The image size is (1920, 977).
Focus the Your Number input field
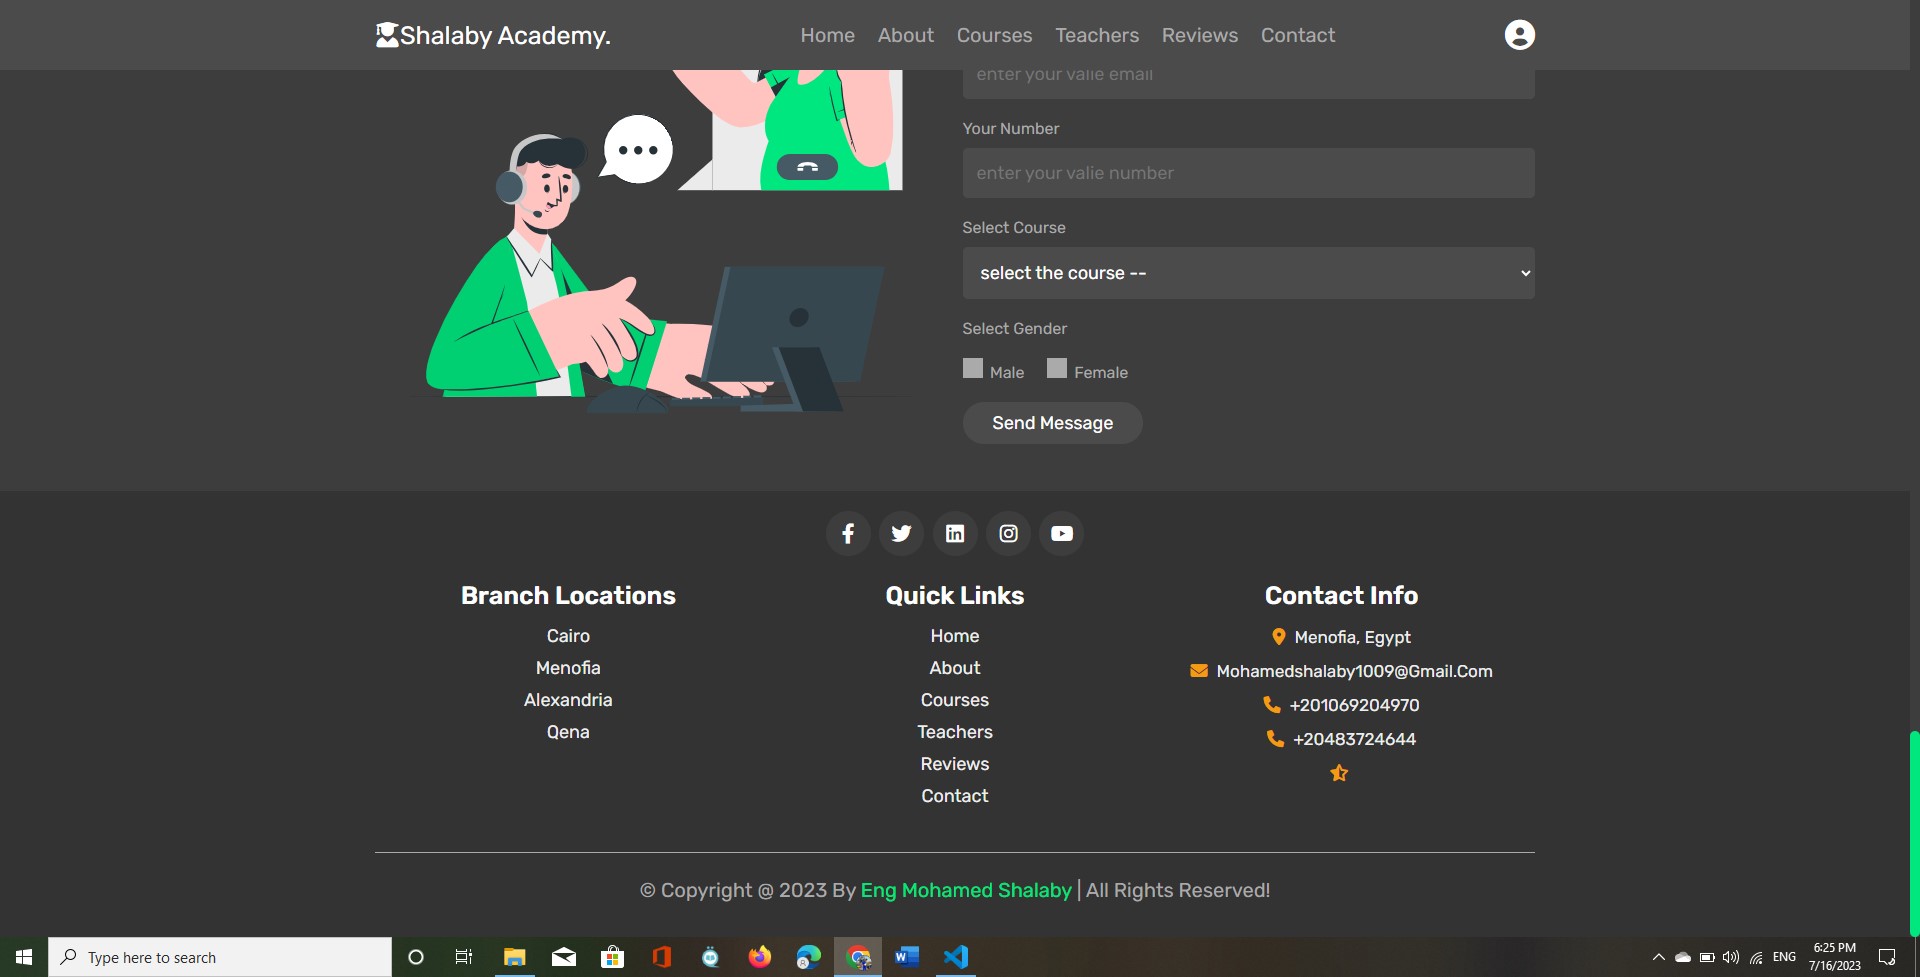click(x=1248, y=173)
